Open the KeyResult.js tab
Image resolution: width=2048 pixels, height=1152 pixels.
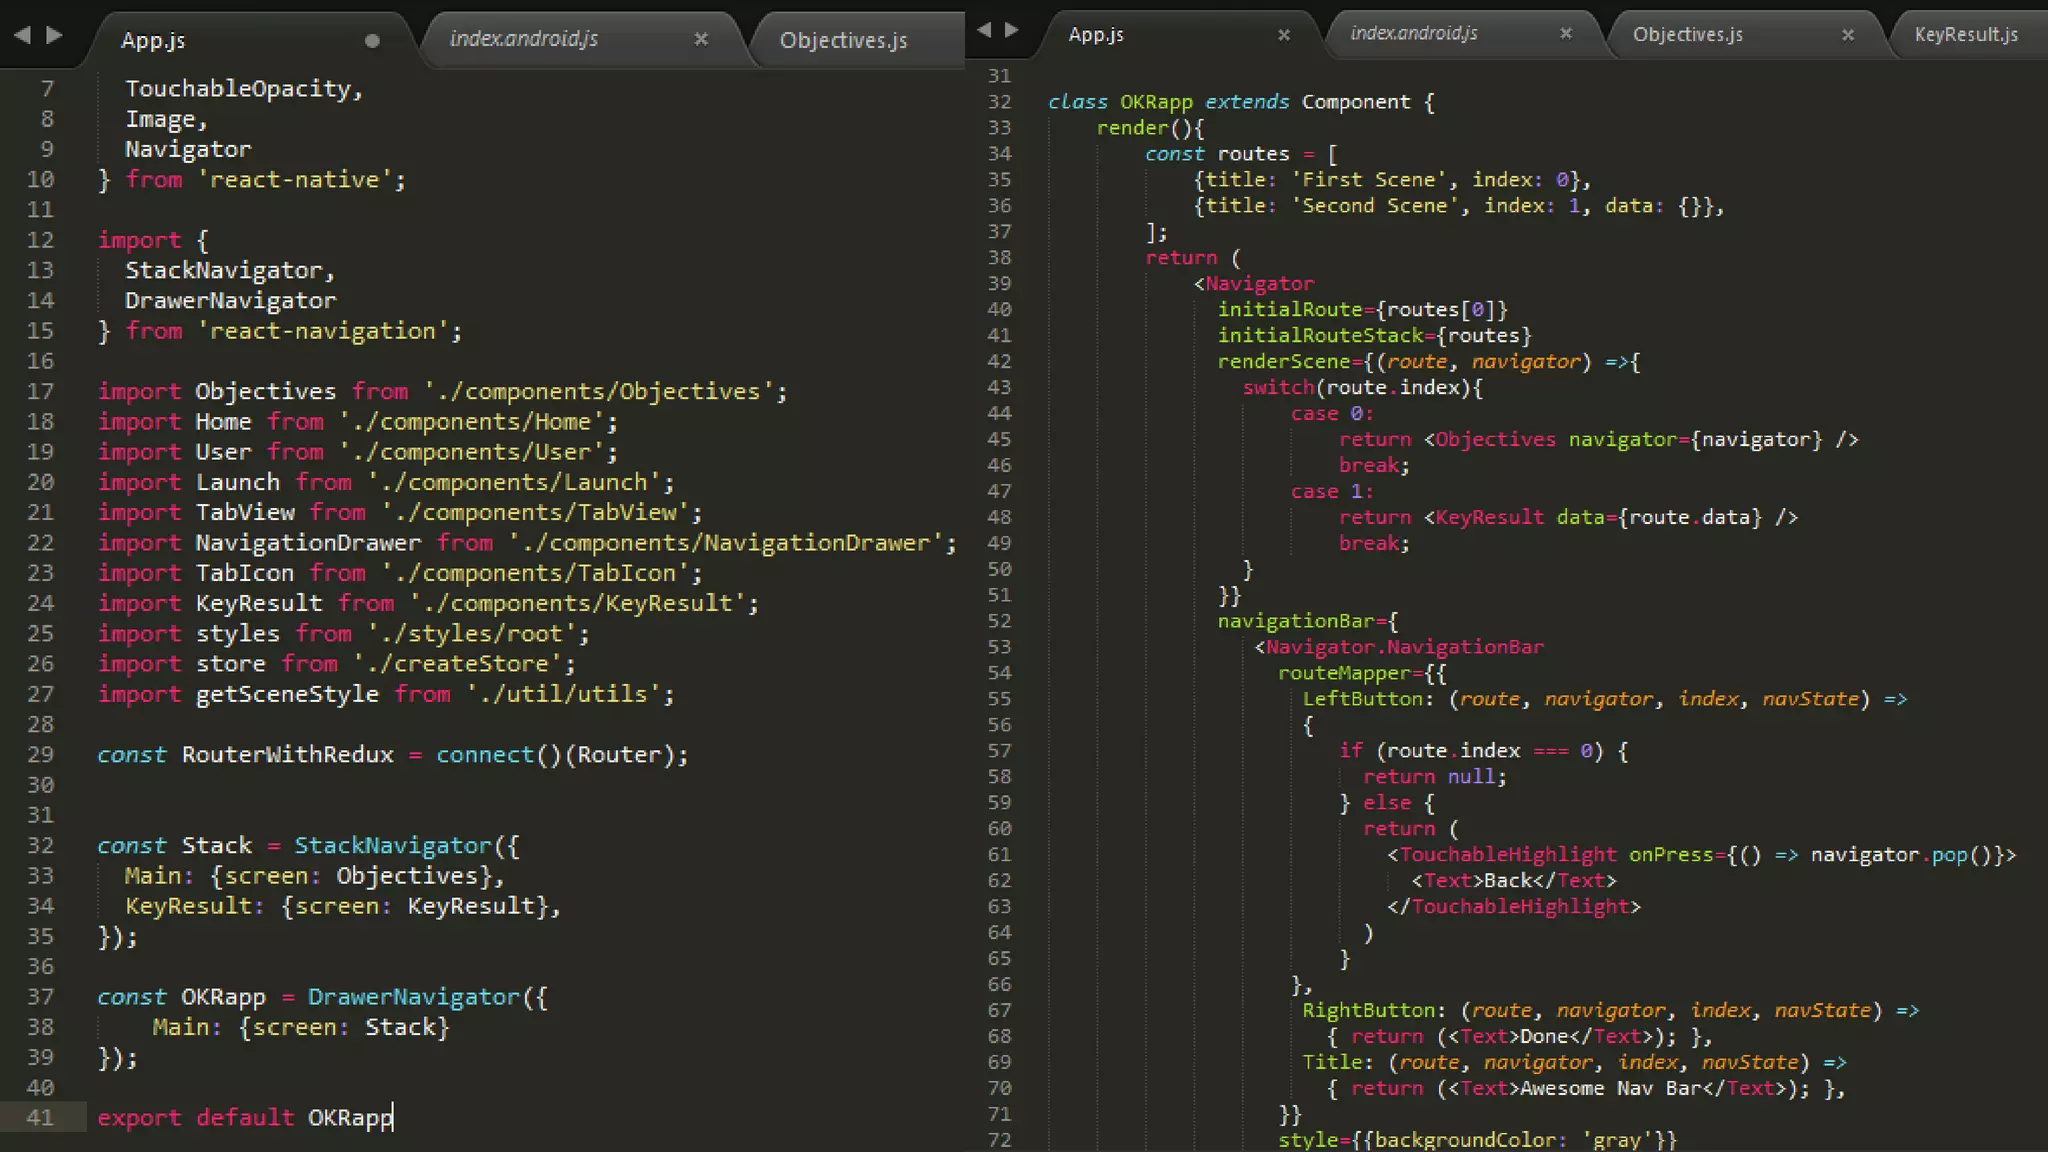point(1965,35)
